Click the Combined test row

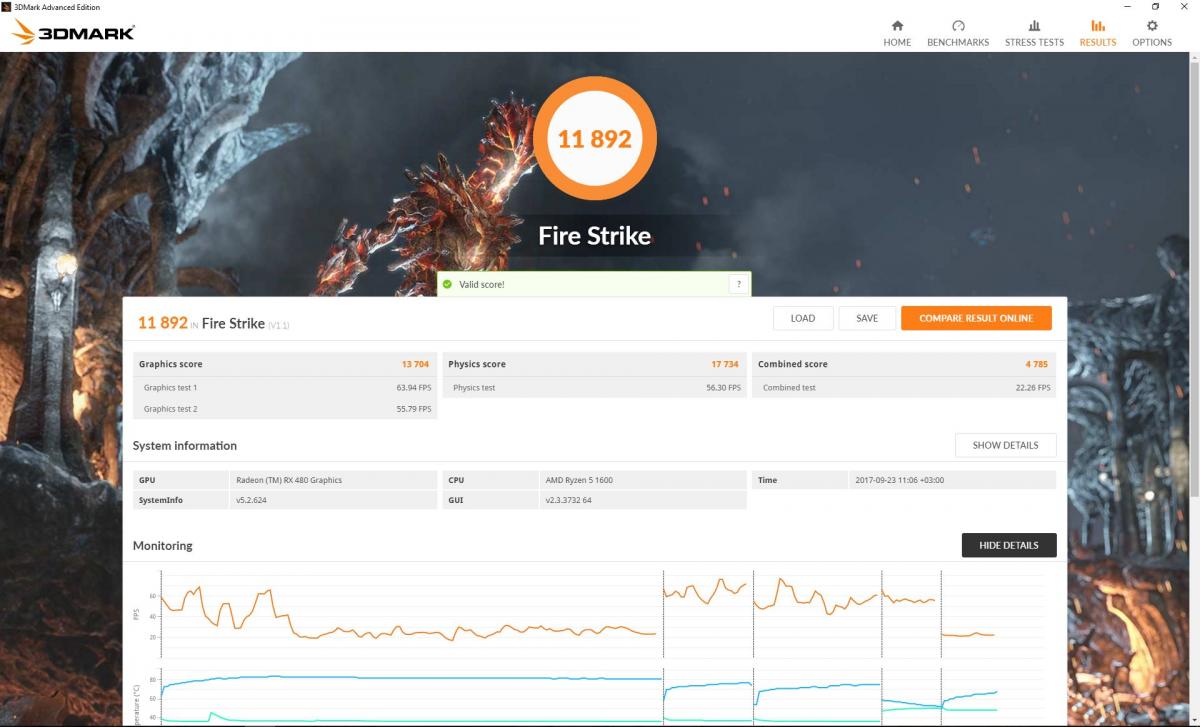[x=904, y=387]
